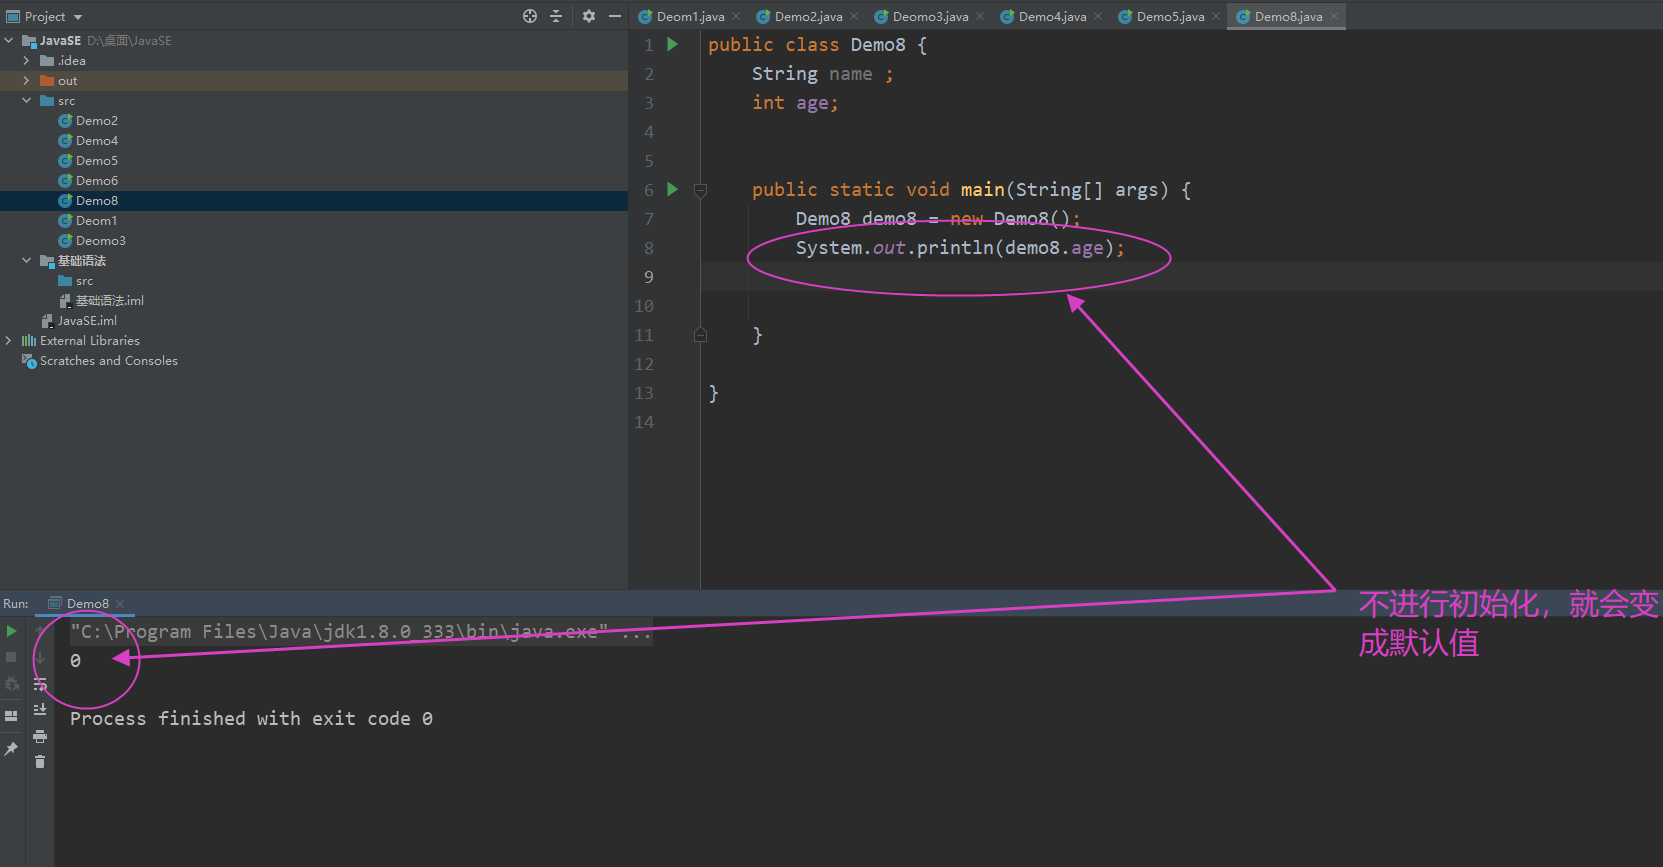Screen dimensions: 1663x867
Task: Rerun Demo8 with green play button in Run panel
Action: (x=12, y=631)
